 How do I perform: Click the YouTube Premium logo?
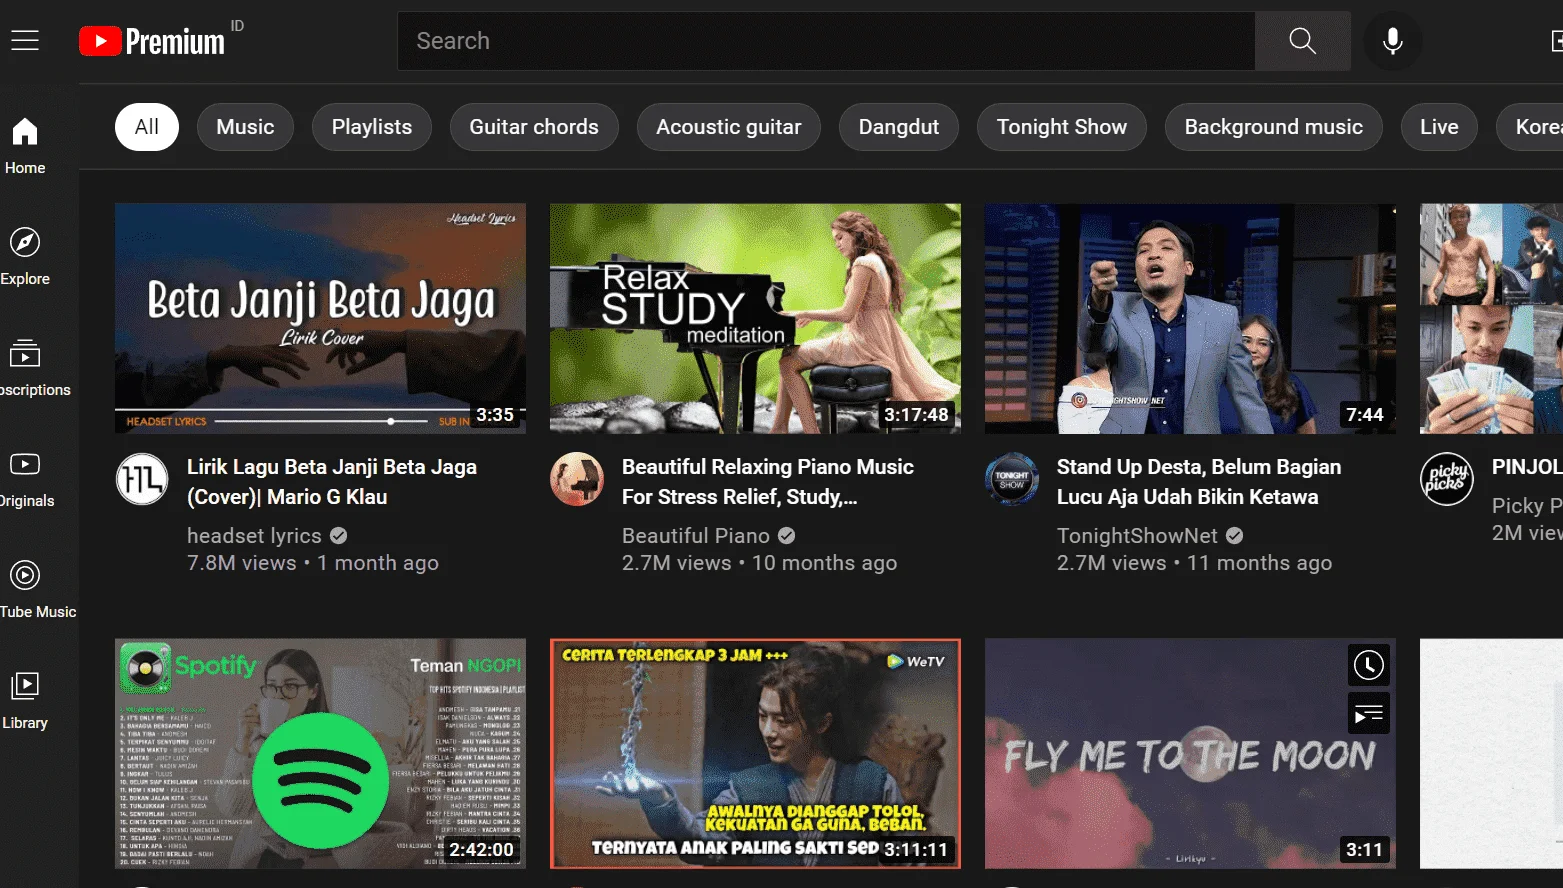(152, 41)
